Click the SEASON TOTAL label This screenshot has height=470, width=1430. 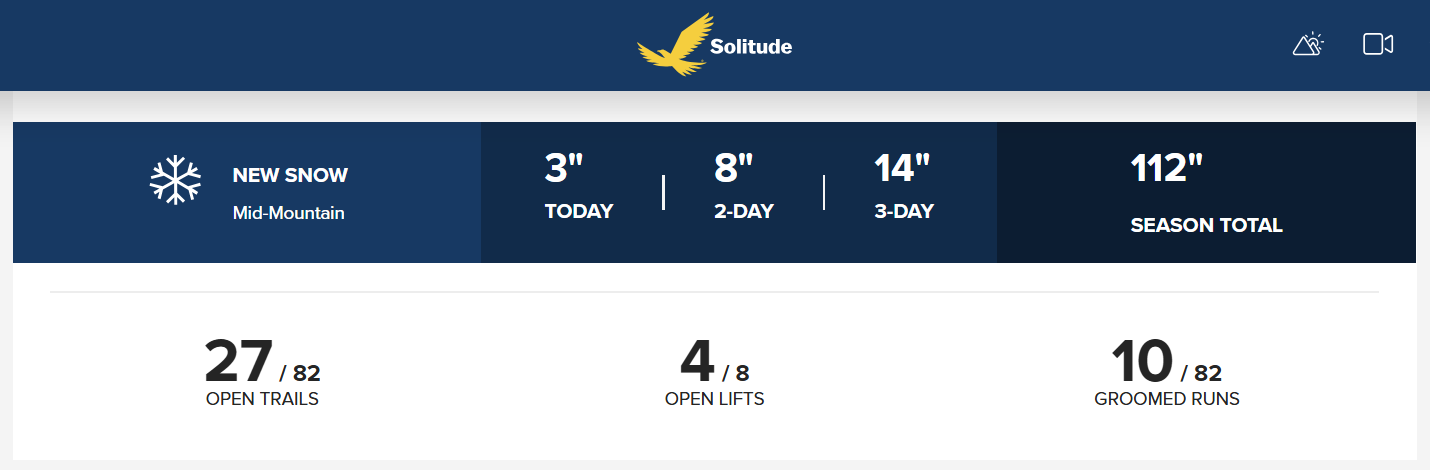1206,225
